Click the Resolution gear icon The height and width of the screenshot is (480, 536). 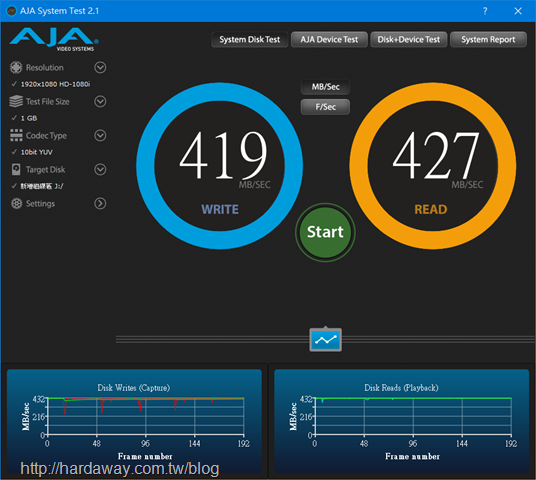[16, 68]
